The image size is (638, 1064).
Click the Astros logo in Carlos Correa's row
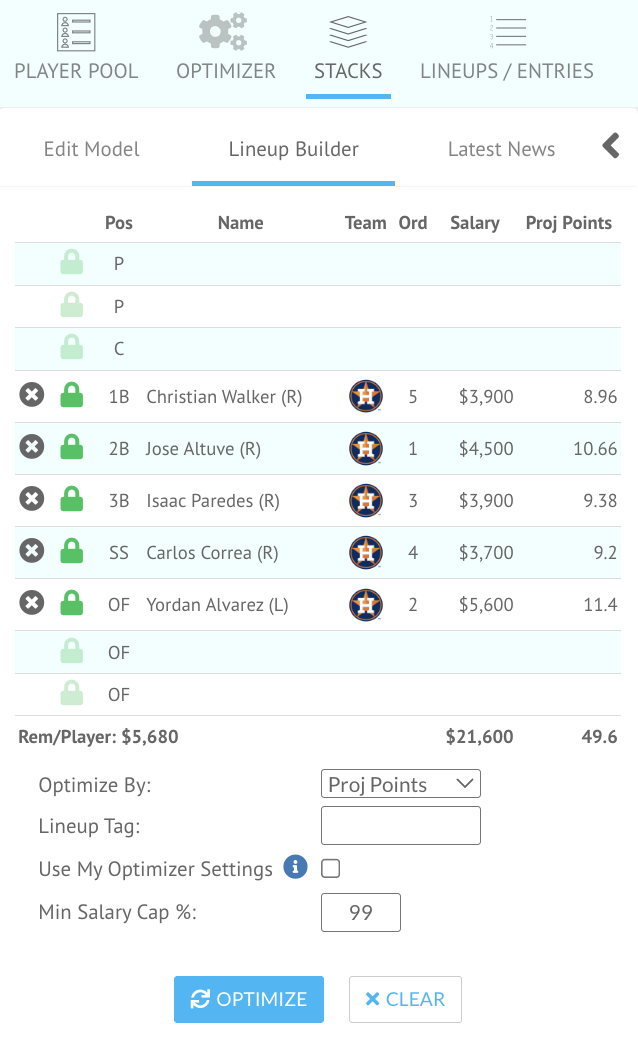[366, 552]
